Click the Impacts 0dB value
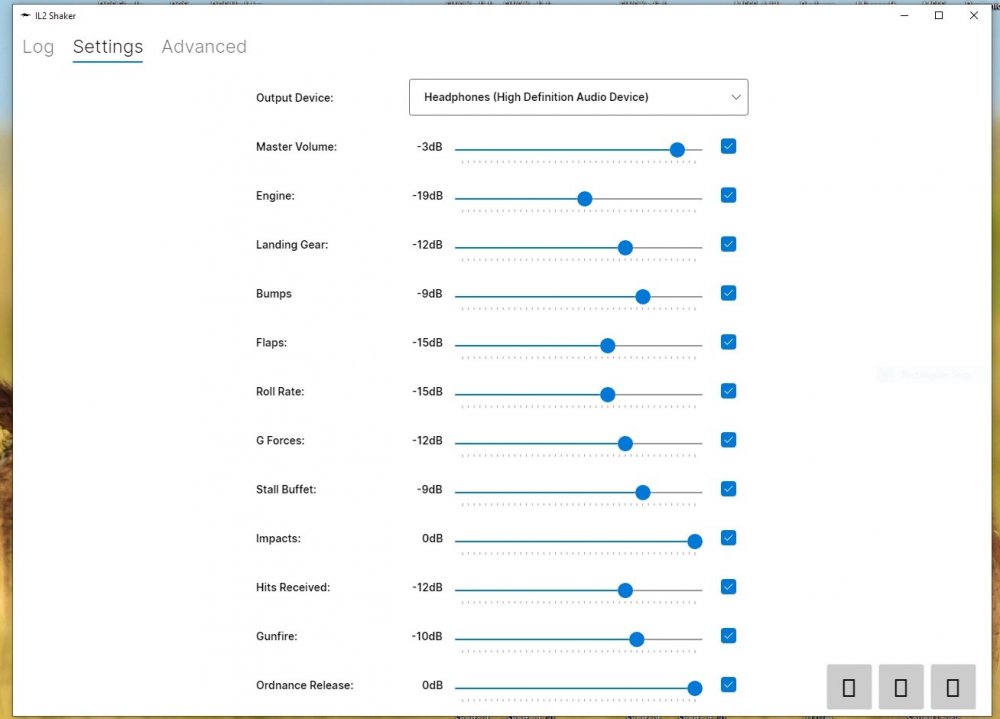1000x719 pixels. pyautogui.click(x=432, y=538)
